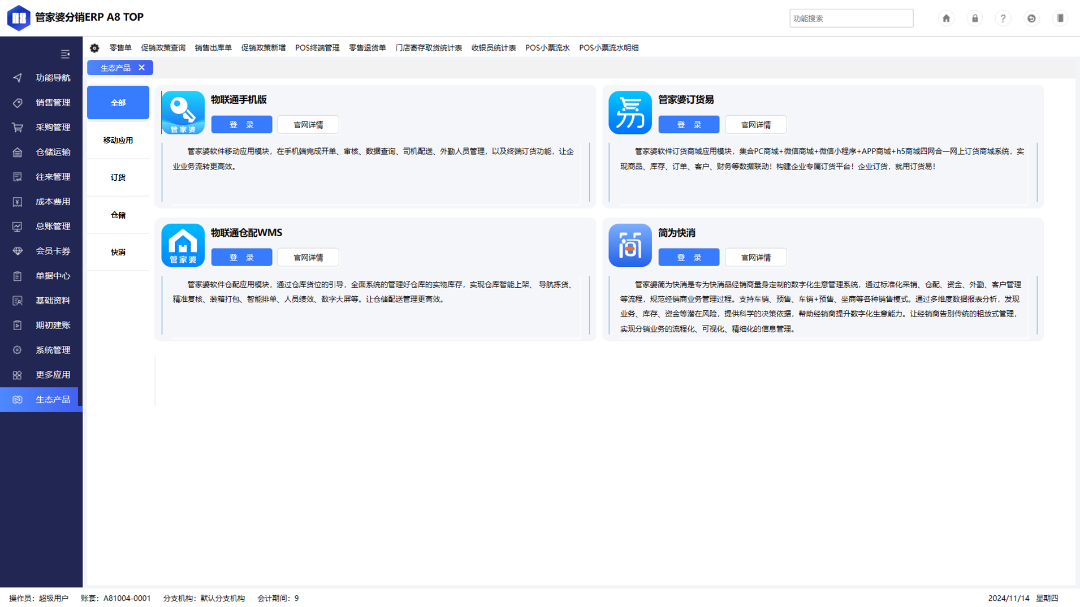
Task: Click the 成本费用 sidebar icon
Action: click(17, 202)
